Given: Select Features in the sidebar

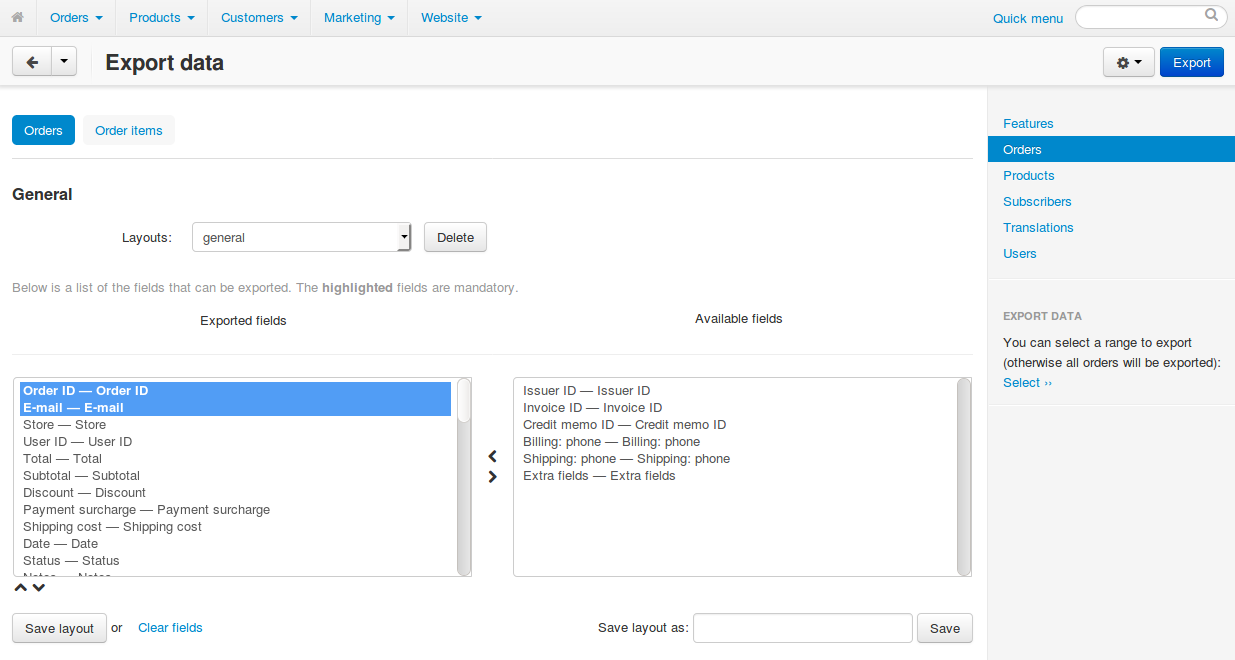Looking at the screenshot, I should coord(1028,124).
